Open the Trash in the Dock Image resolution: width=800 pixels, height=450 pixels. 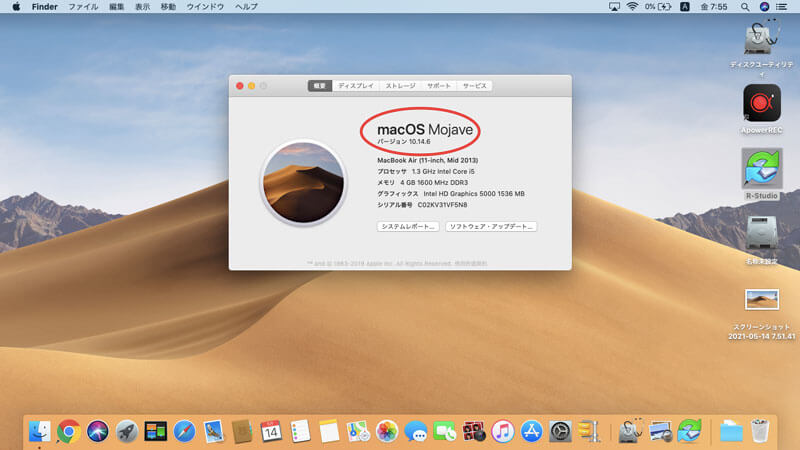coord(760,432)
